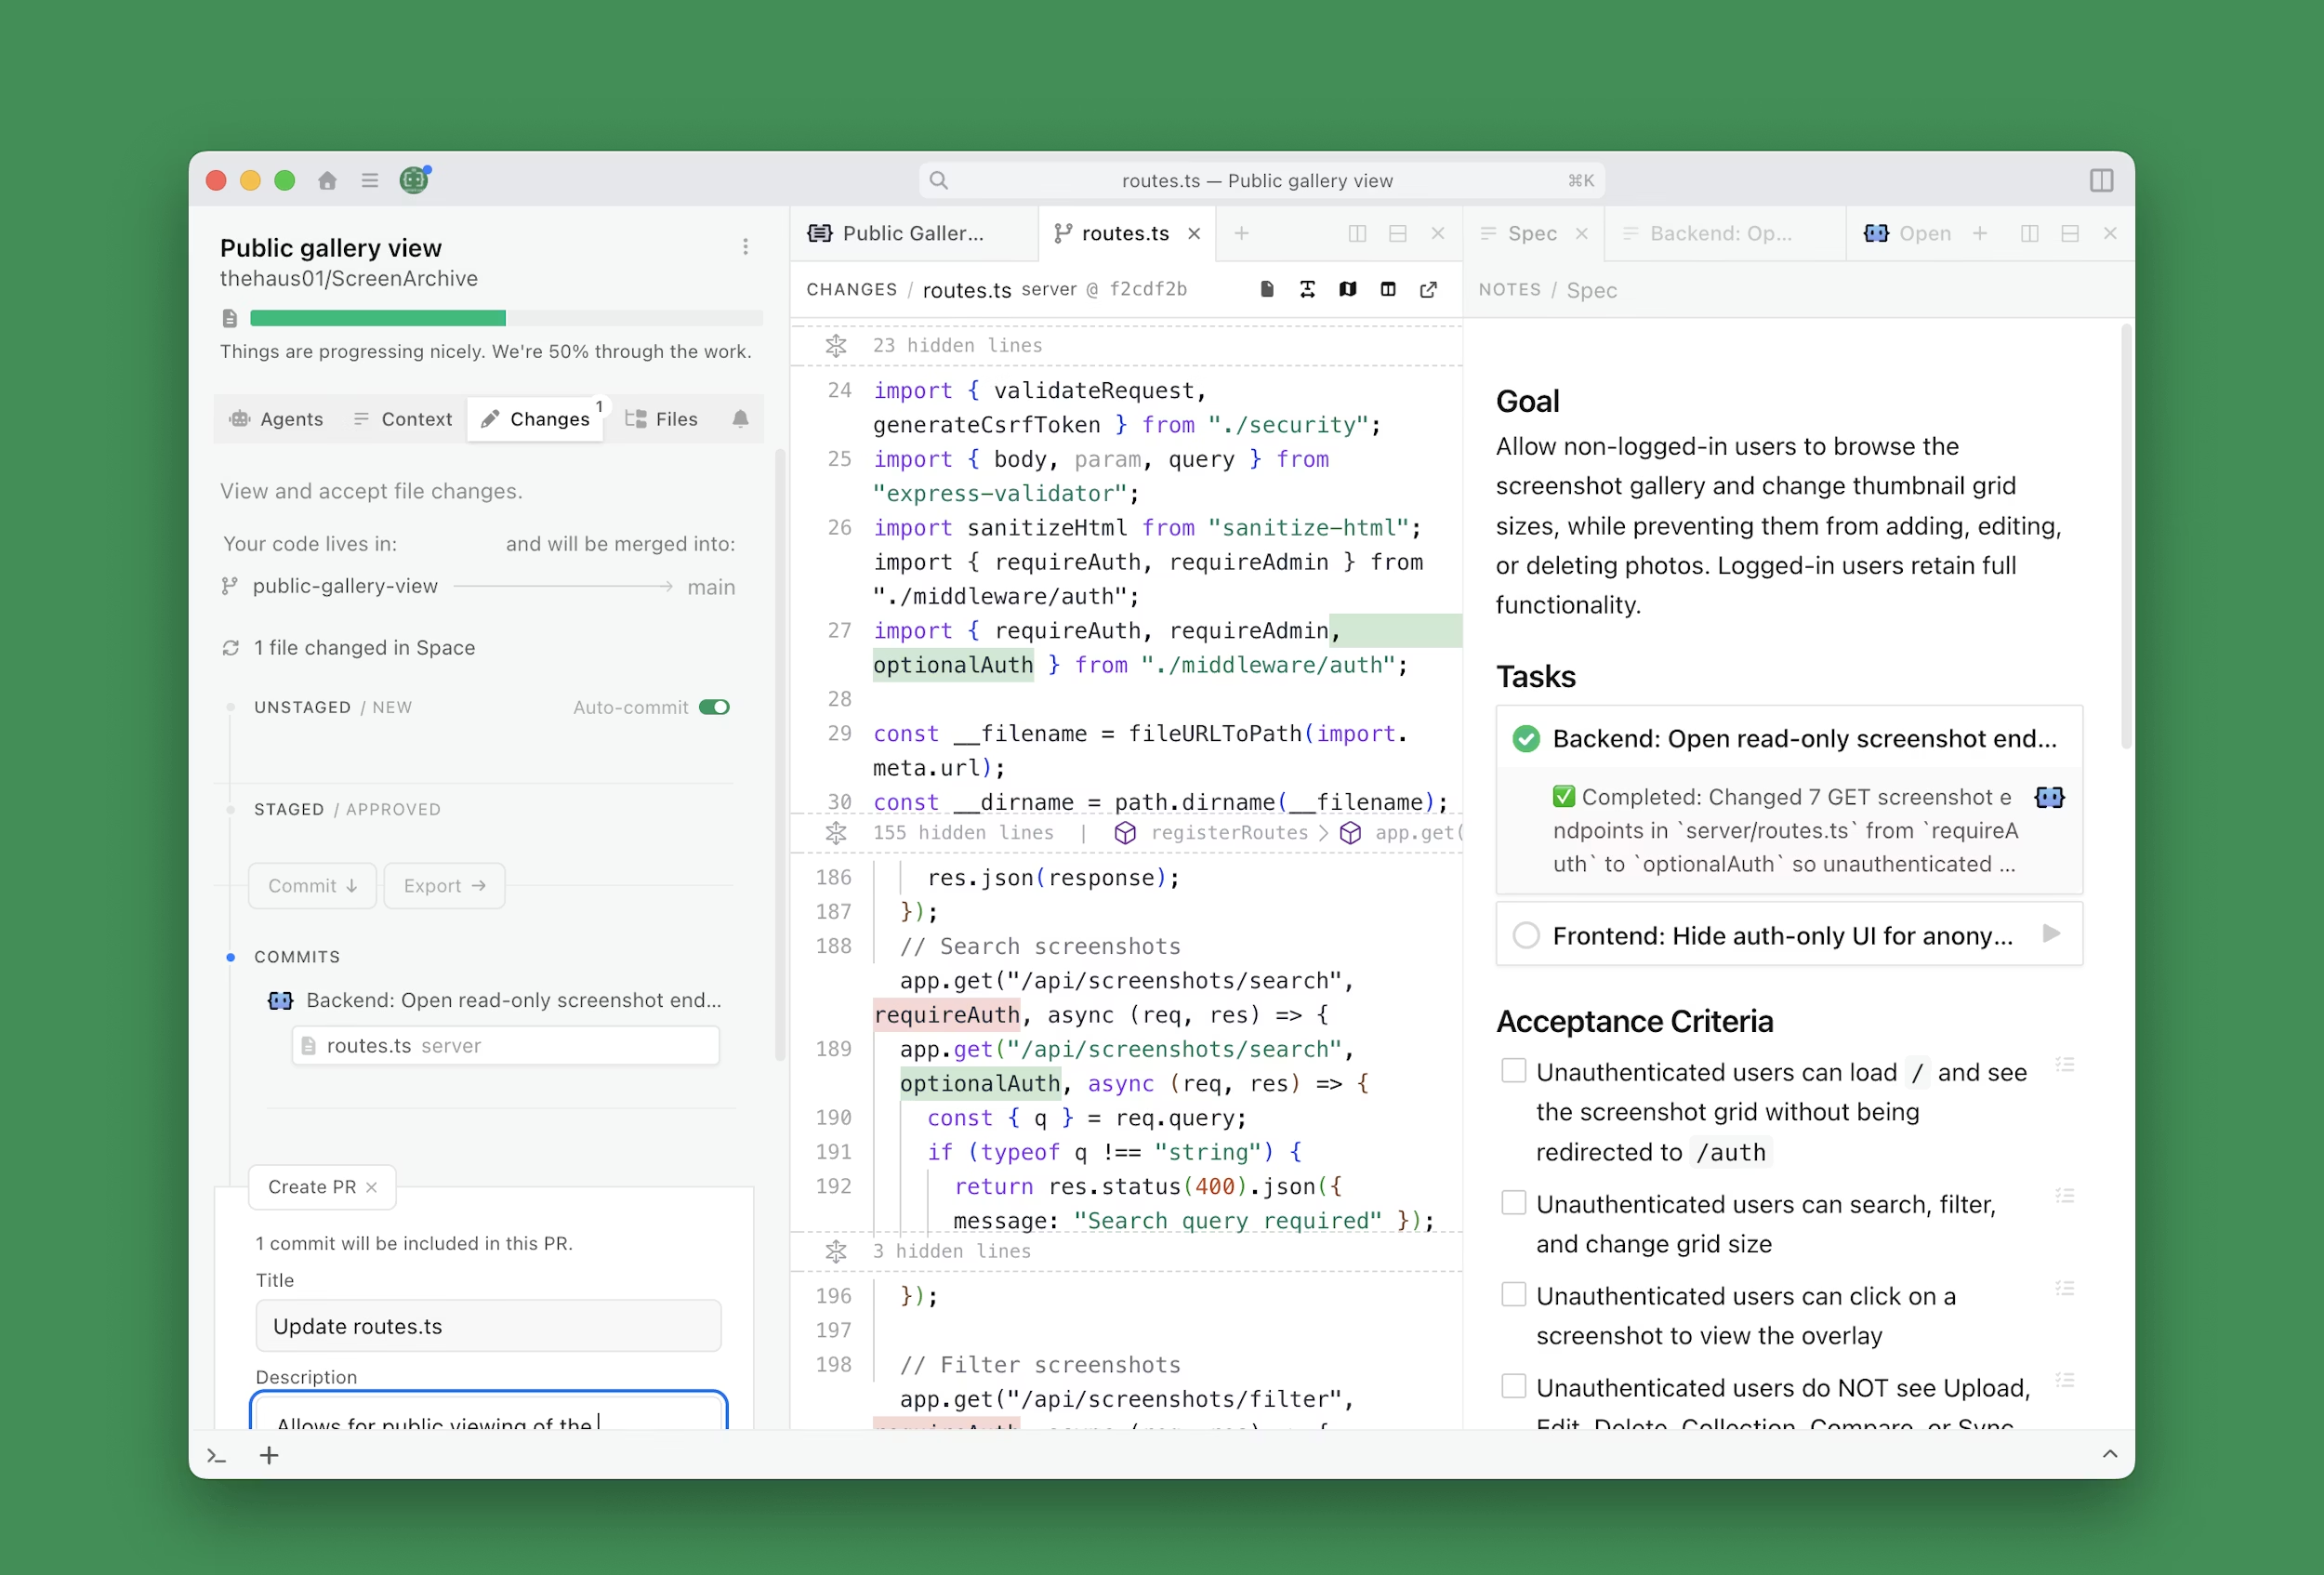Click the open-externally icon in changes toolbar
Viewport: 2324px width, 1575px height.
(x=1428, y=290)
